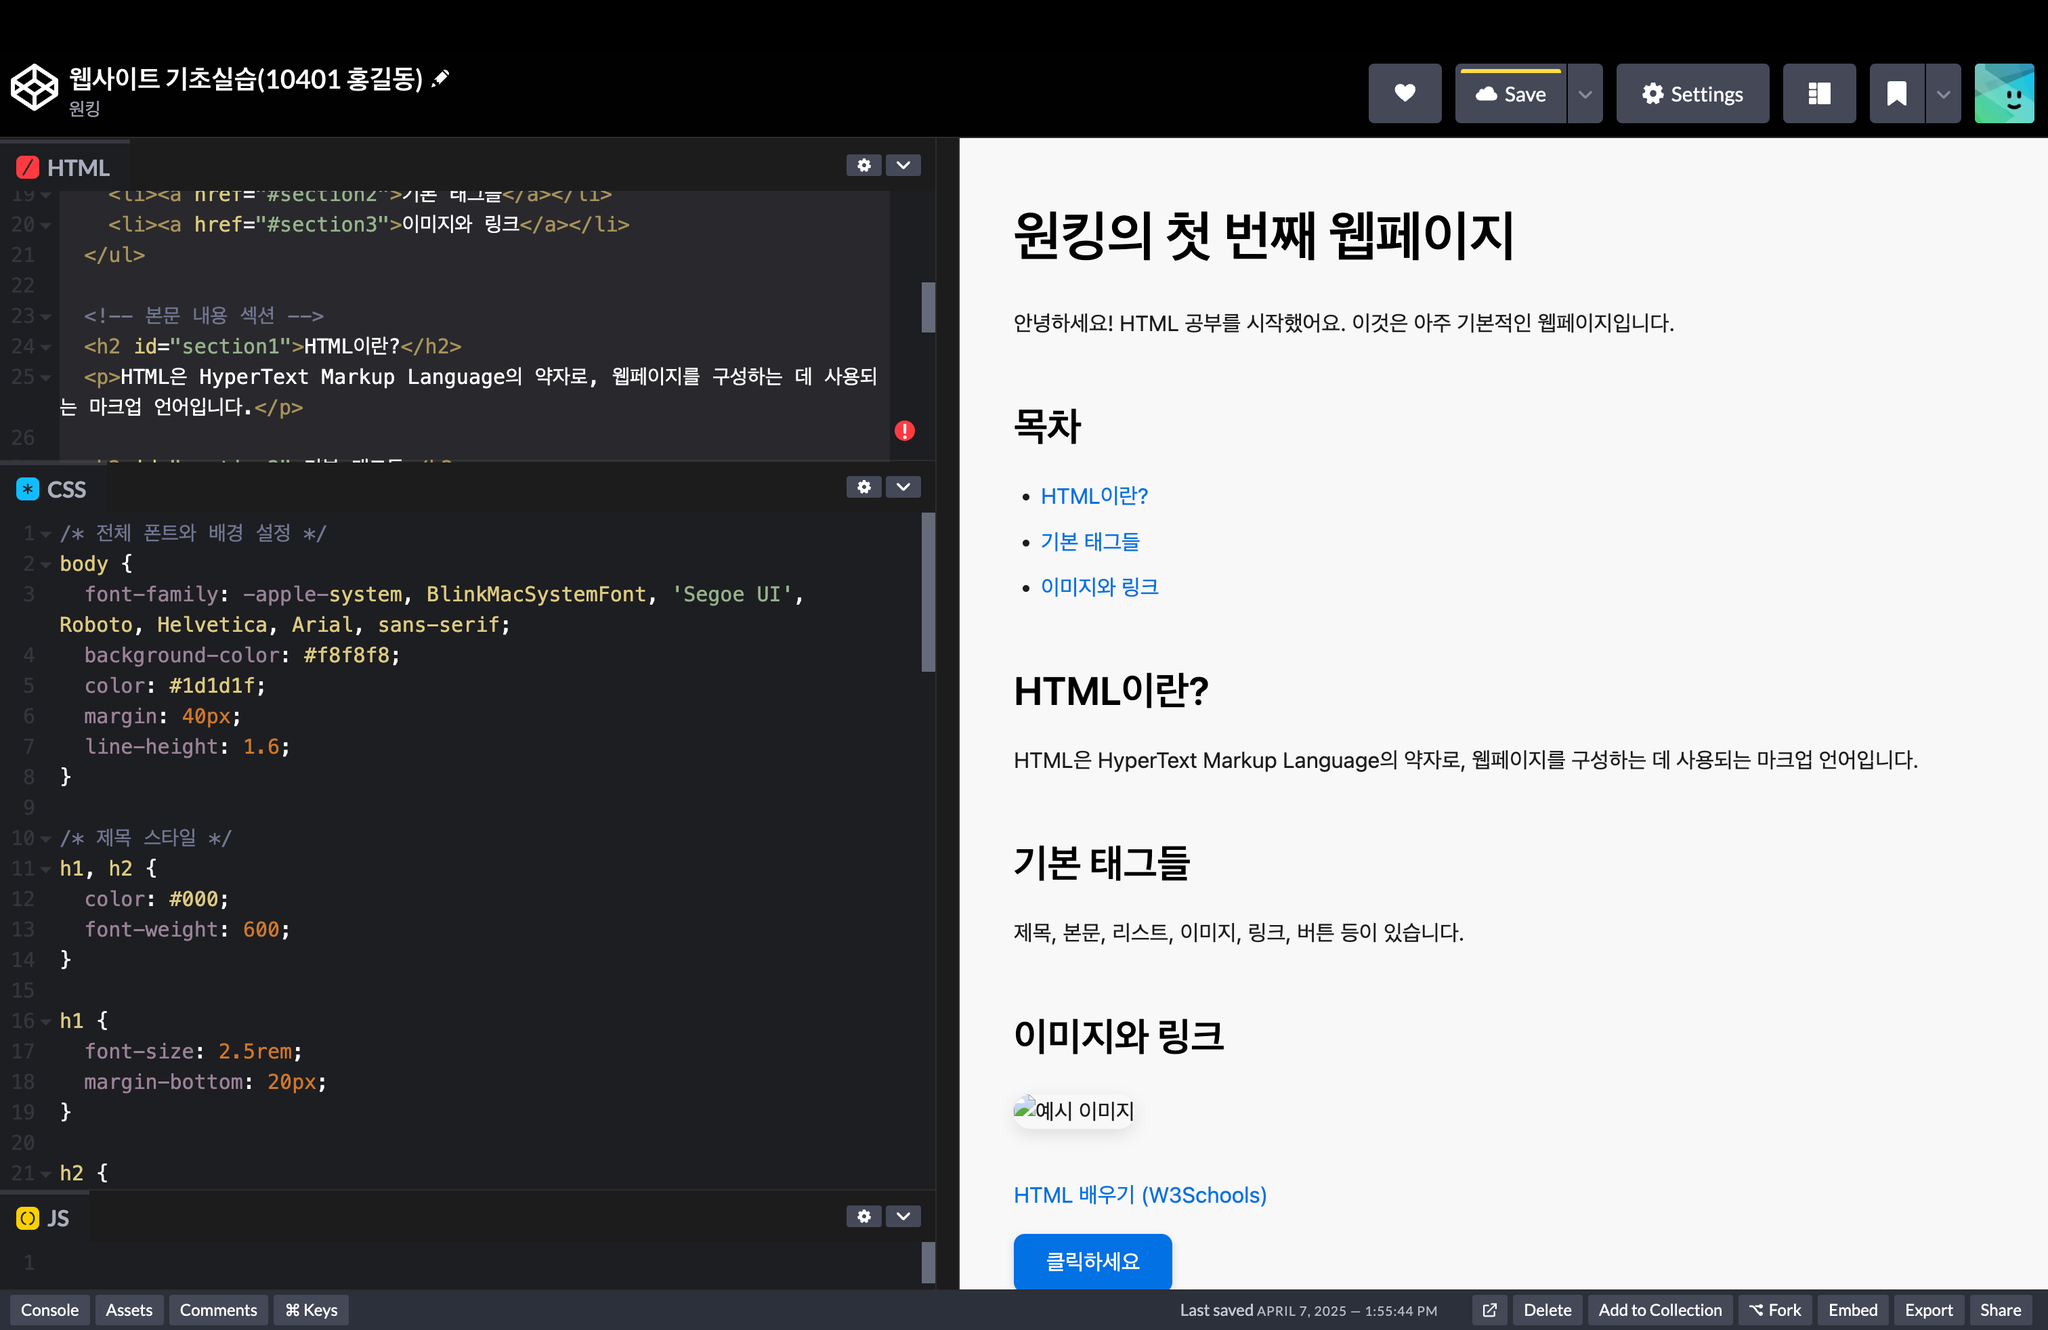Click JS editor vertical scrollbar
Screen dimensions: 2048x1330
(x=928, y=1262)
